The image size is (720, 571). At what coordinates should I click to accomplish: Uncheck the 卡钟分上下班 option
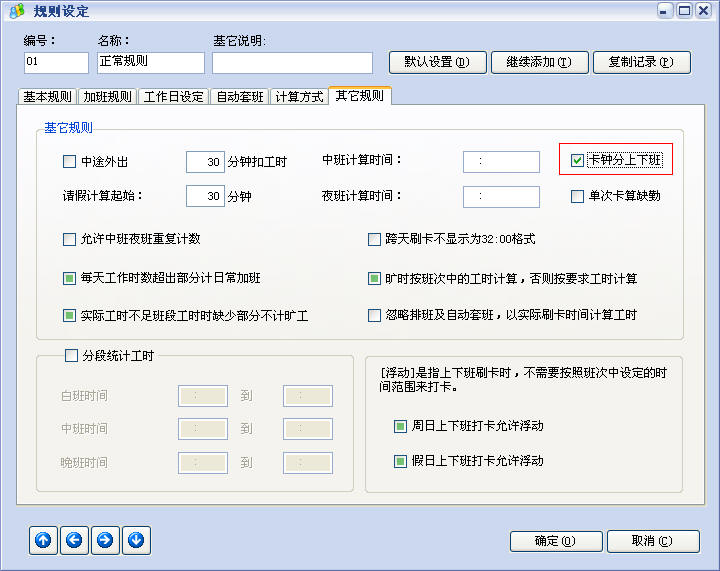(x=577, y=160)
